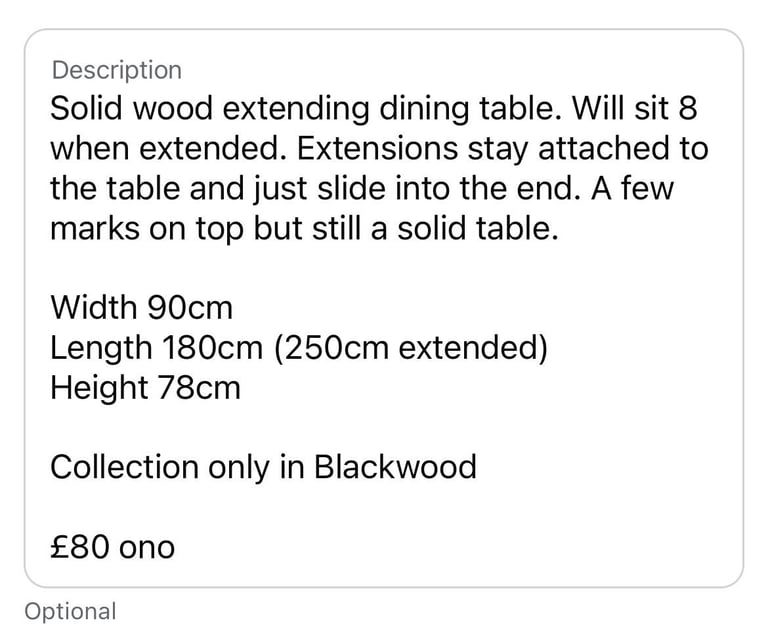Viewport: 768px width, 633px height.
Task: Click inside the Description text field
Action: pos(384,308)
